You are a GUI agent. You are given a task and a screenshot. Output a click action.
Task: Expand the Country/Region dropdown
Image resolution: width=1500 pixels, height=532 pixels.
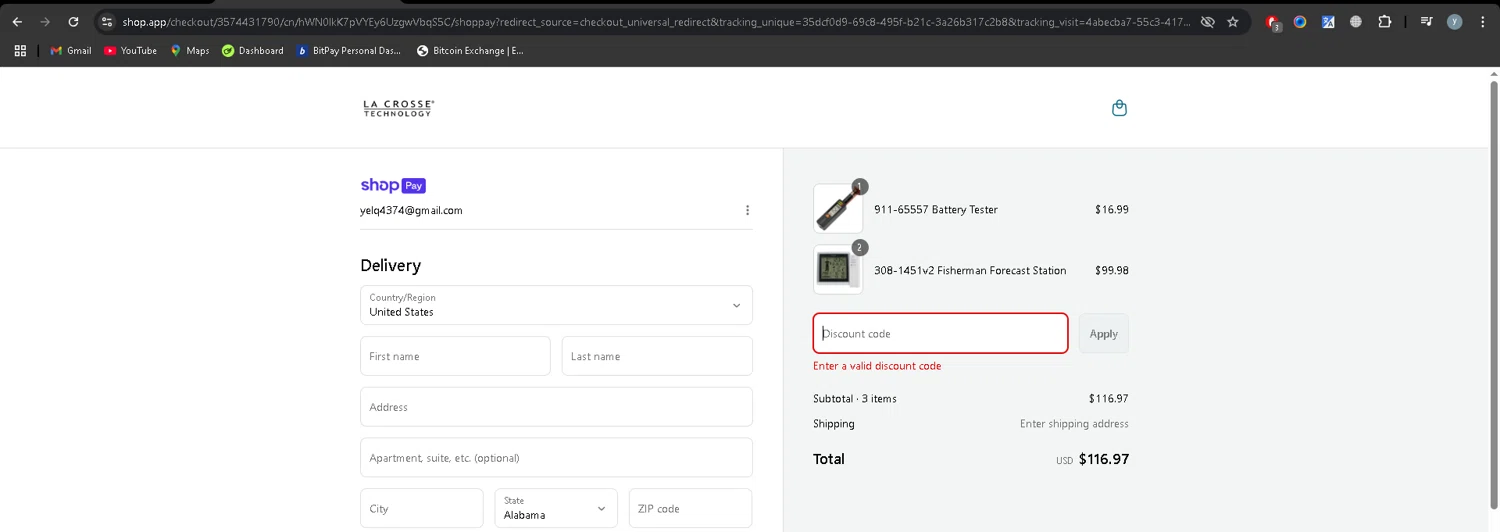[x=556, y=305]
